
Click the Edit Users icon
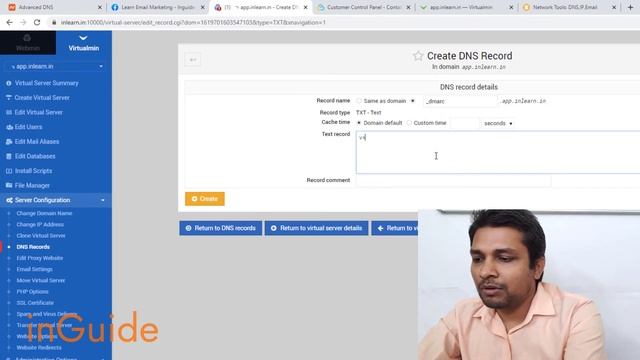pyautogui.click(x=9, y=127)
